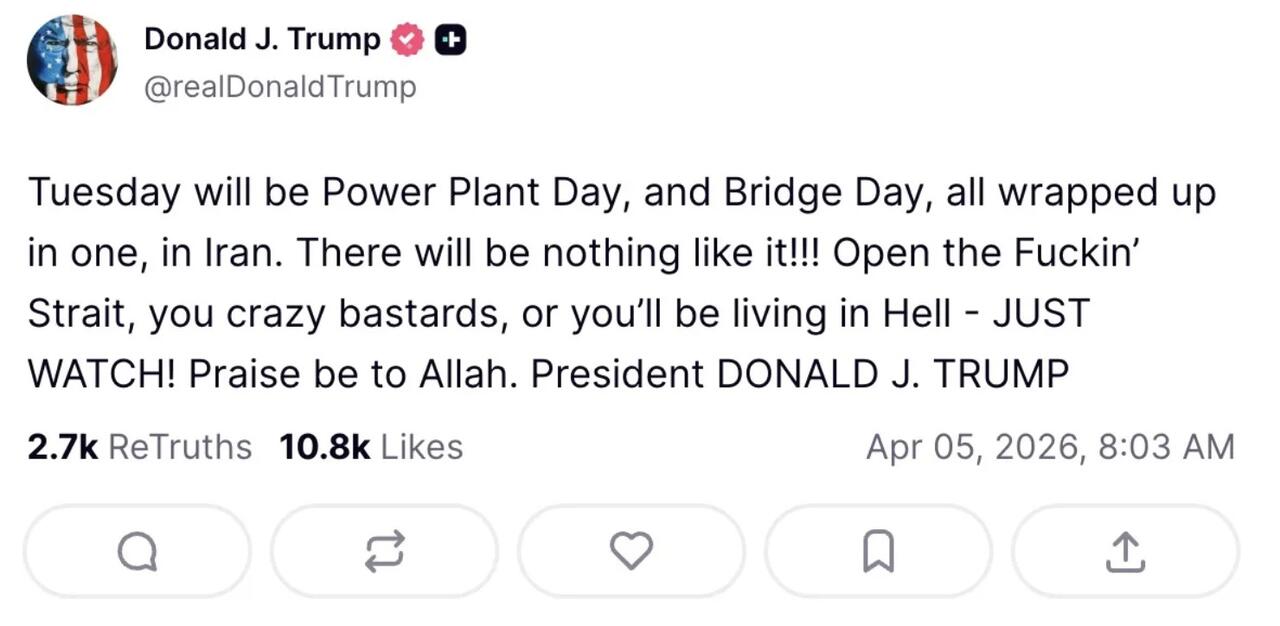Image resolution: width=1280 pixels, height=626 pixels.
Task: View the 2.7k ReTruths list
Action: coord(139,446)
